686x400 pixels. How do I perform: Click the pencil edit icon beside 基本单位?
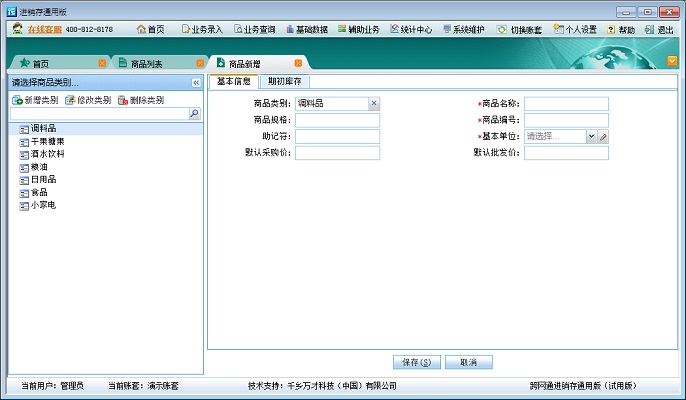603,136
